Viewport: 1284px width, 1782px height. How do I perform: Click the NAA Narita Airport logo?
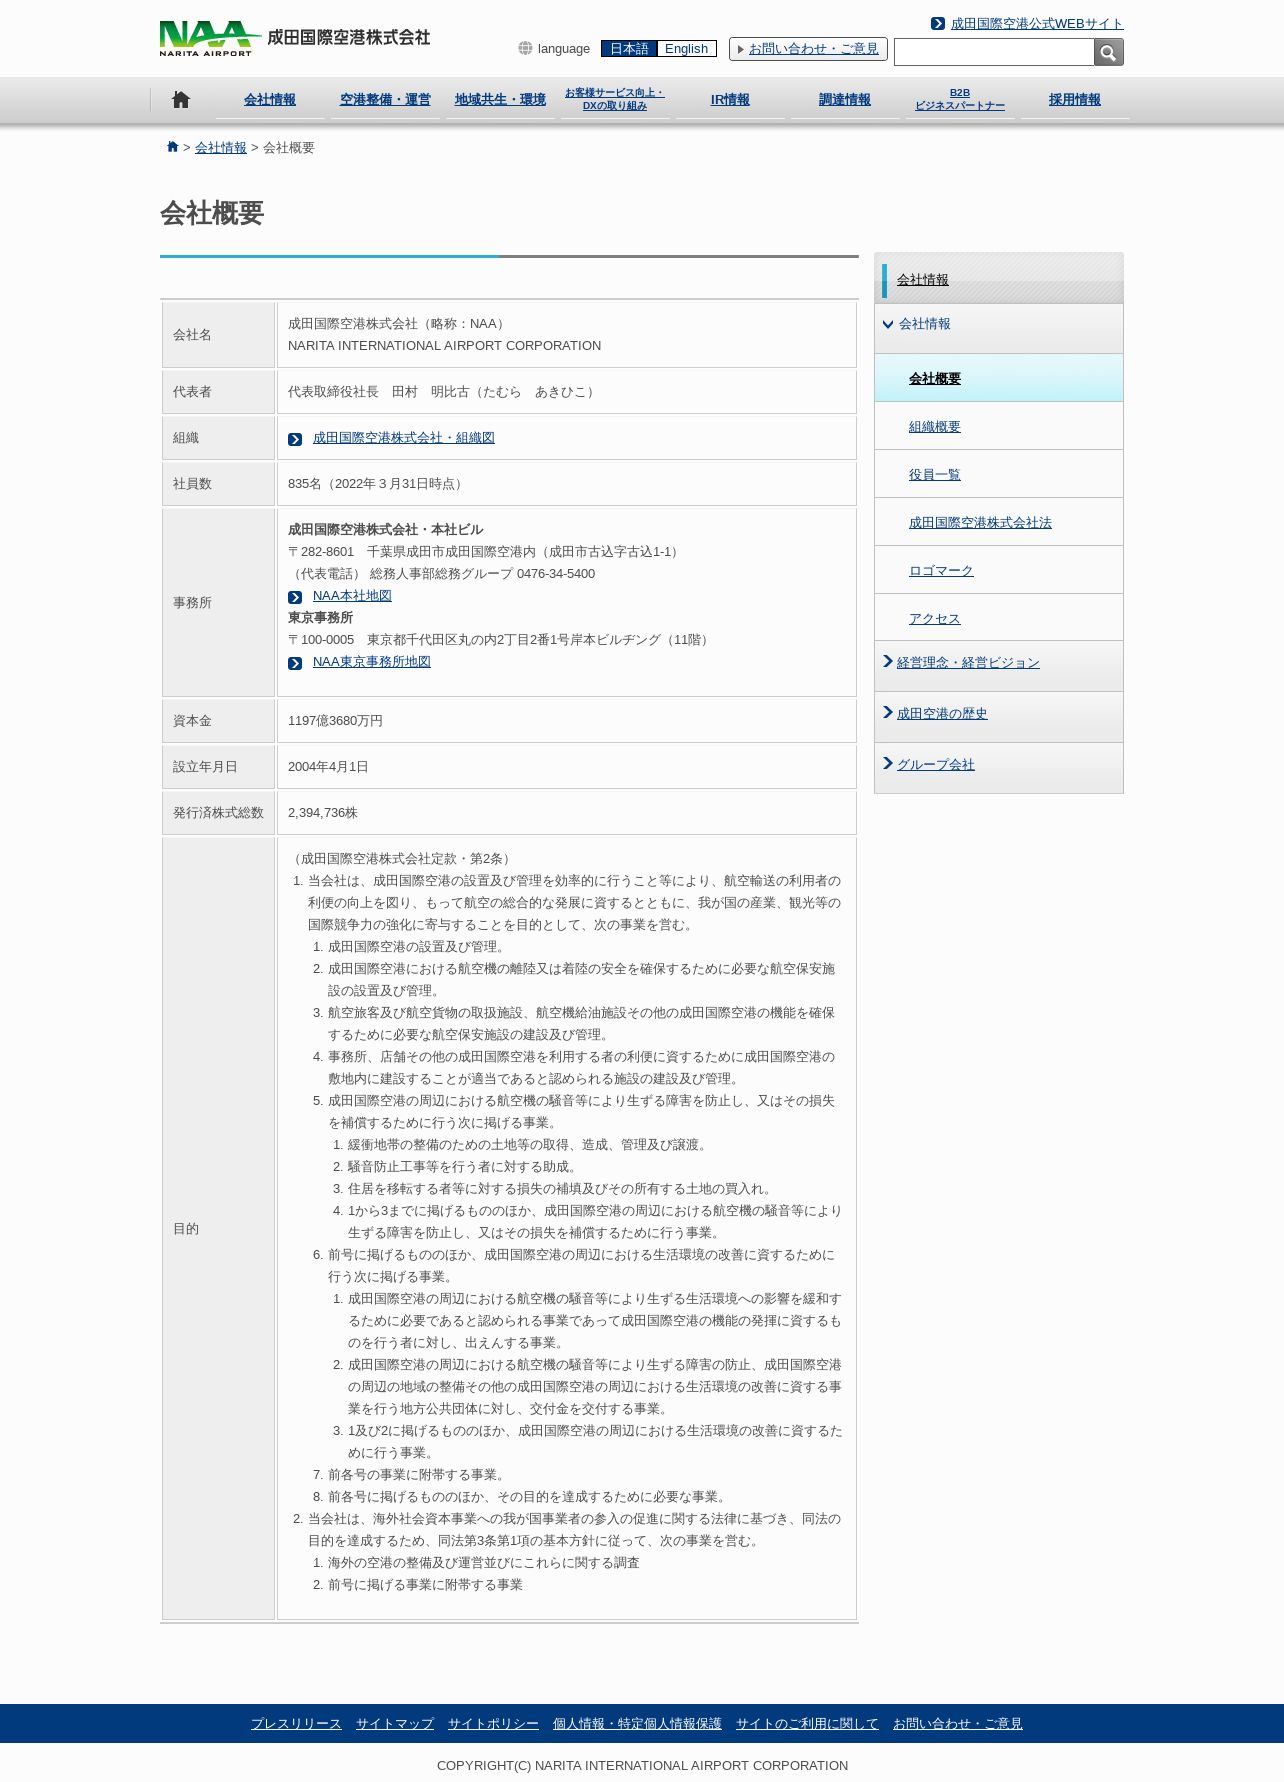point(295,38)
